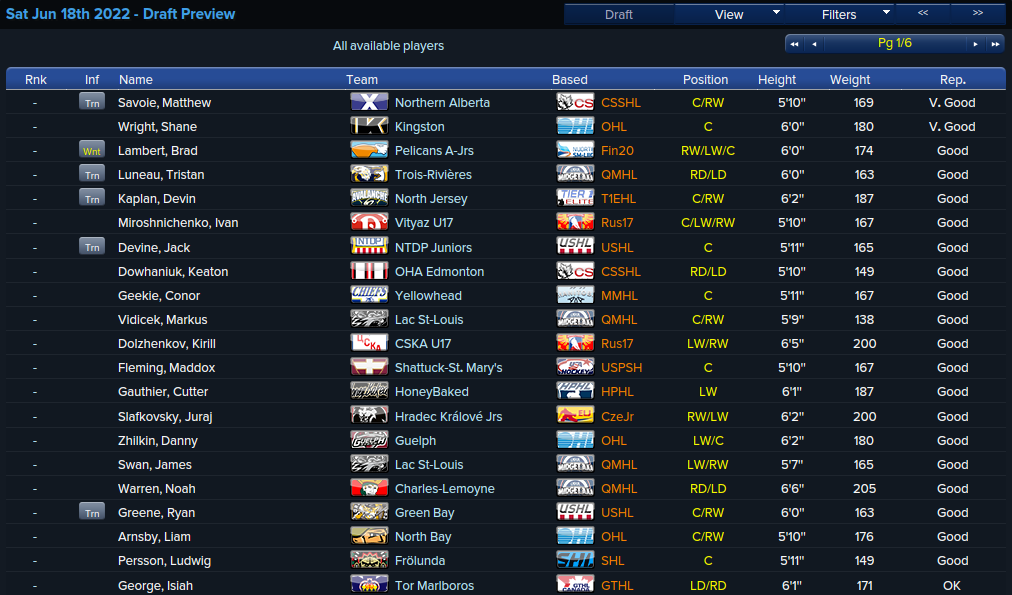This screenshot has height=595, width=1012.
Task: Click the Hradec Králové Jrs logo
Action: pyautogui.click(x=369, y=416)
